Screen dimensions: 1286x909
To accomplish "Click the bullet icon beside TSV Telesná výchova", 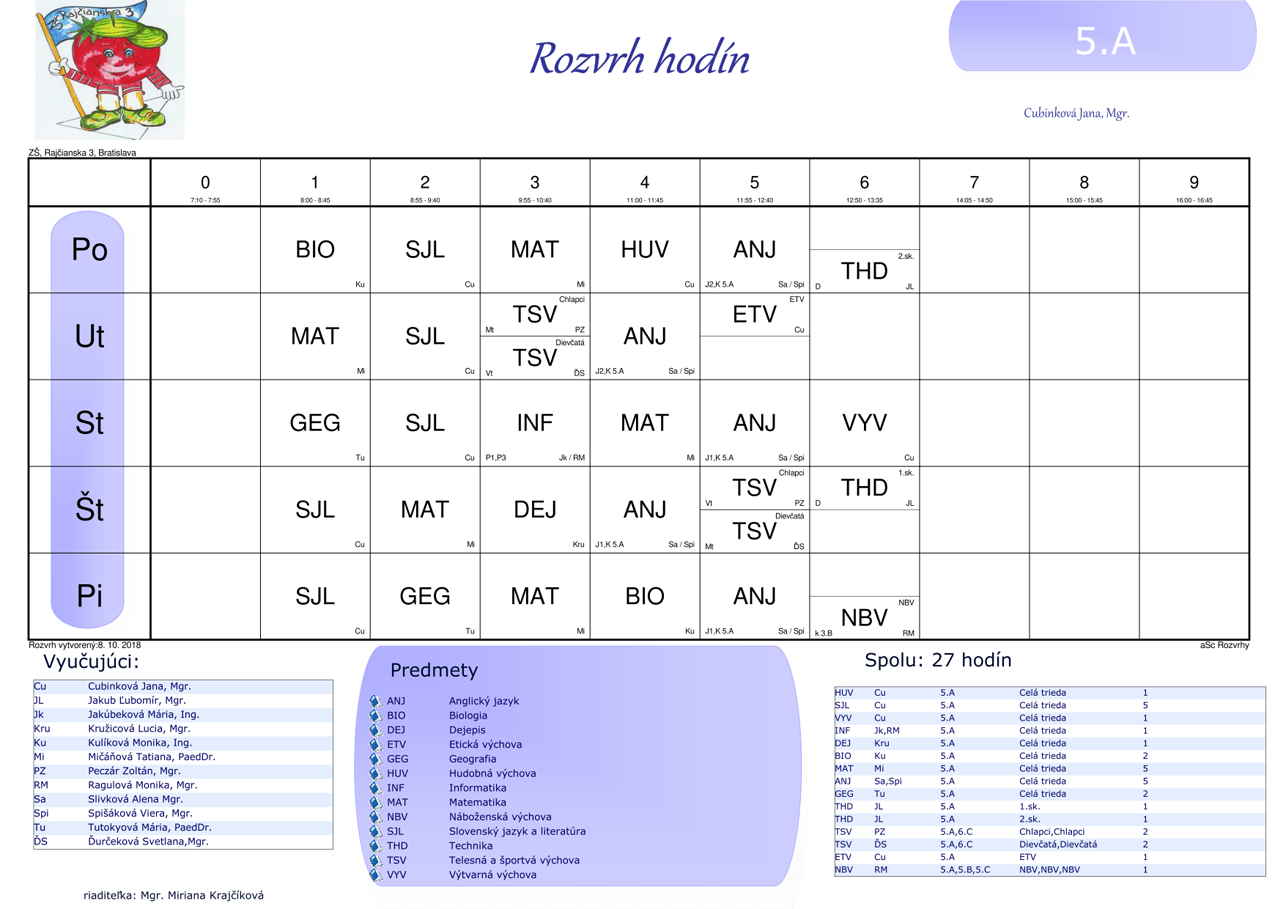I will [376, 861].
